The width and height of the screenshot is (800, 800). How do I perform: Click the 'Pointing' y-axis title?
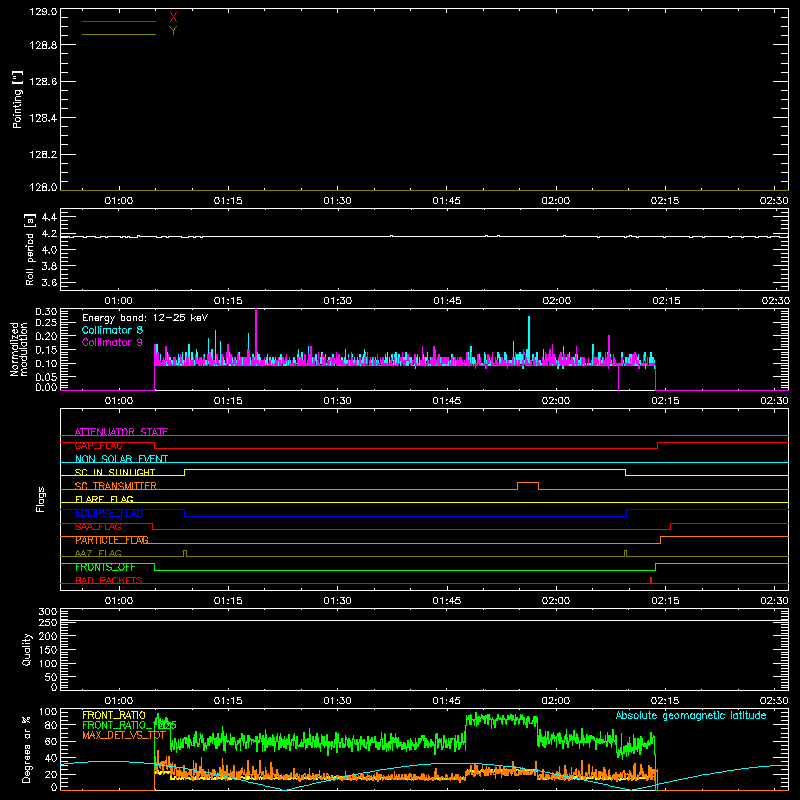(x=17, y=99)
